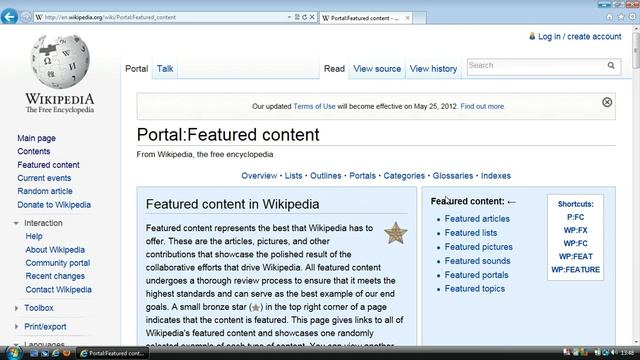Open the Glossaries navigation link

point(453,176)
